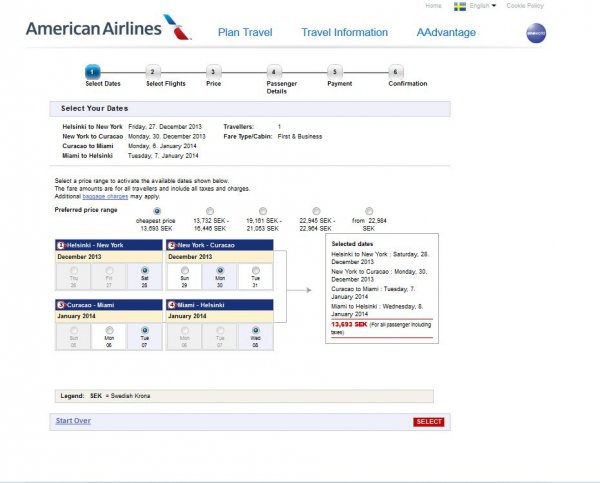Viewport: 600px width, 483px height.
Task: Click step 2 Select Flights marker
Action: pos(152,72)
